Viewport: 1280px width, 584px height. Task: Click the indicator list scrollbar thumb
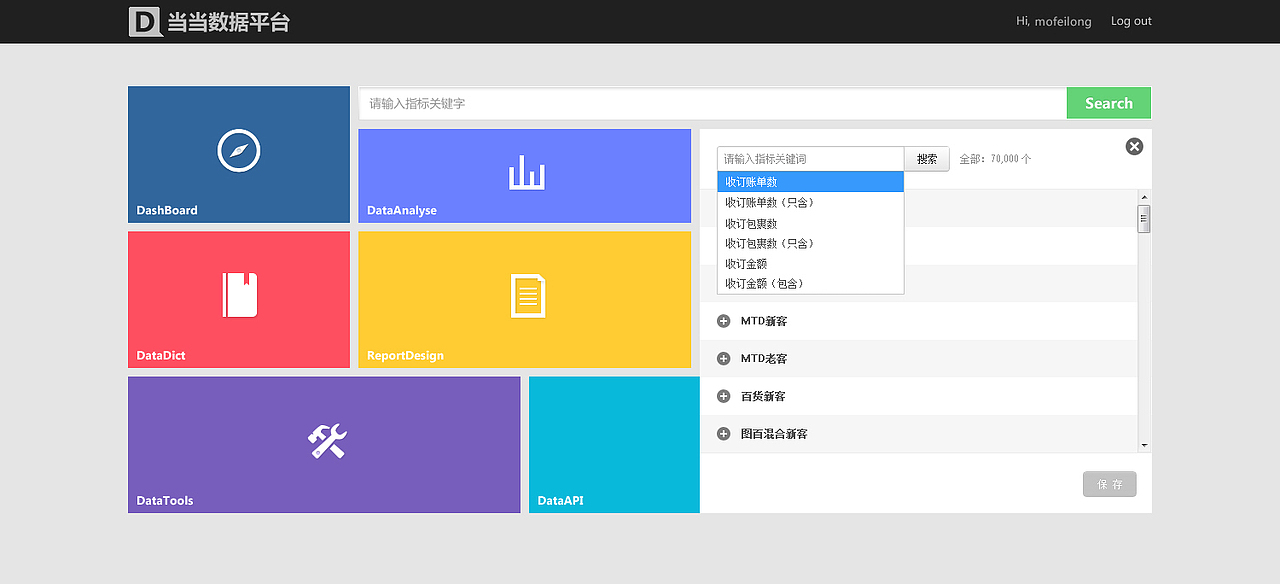click(1144, 219)
